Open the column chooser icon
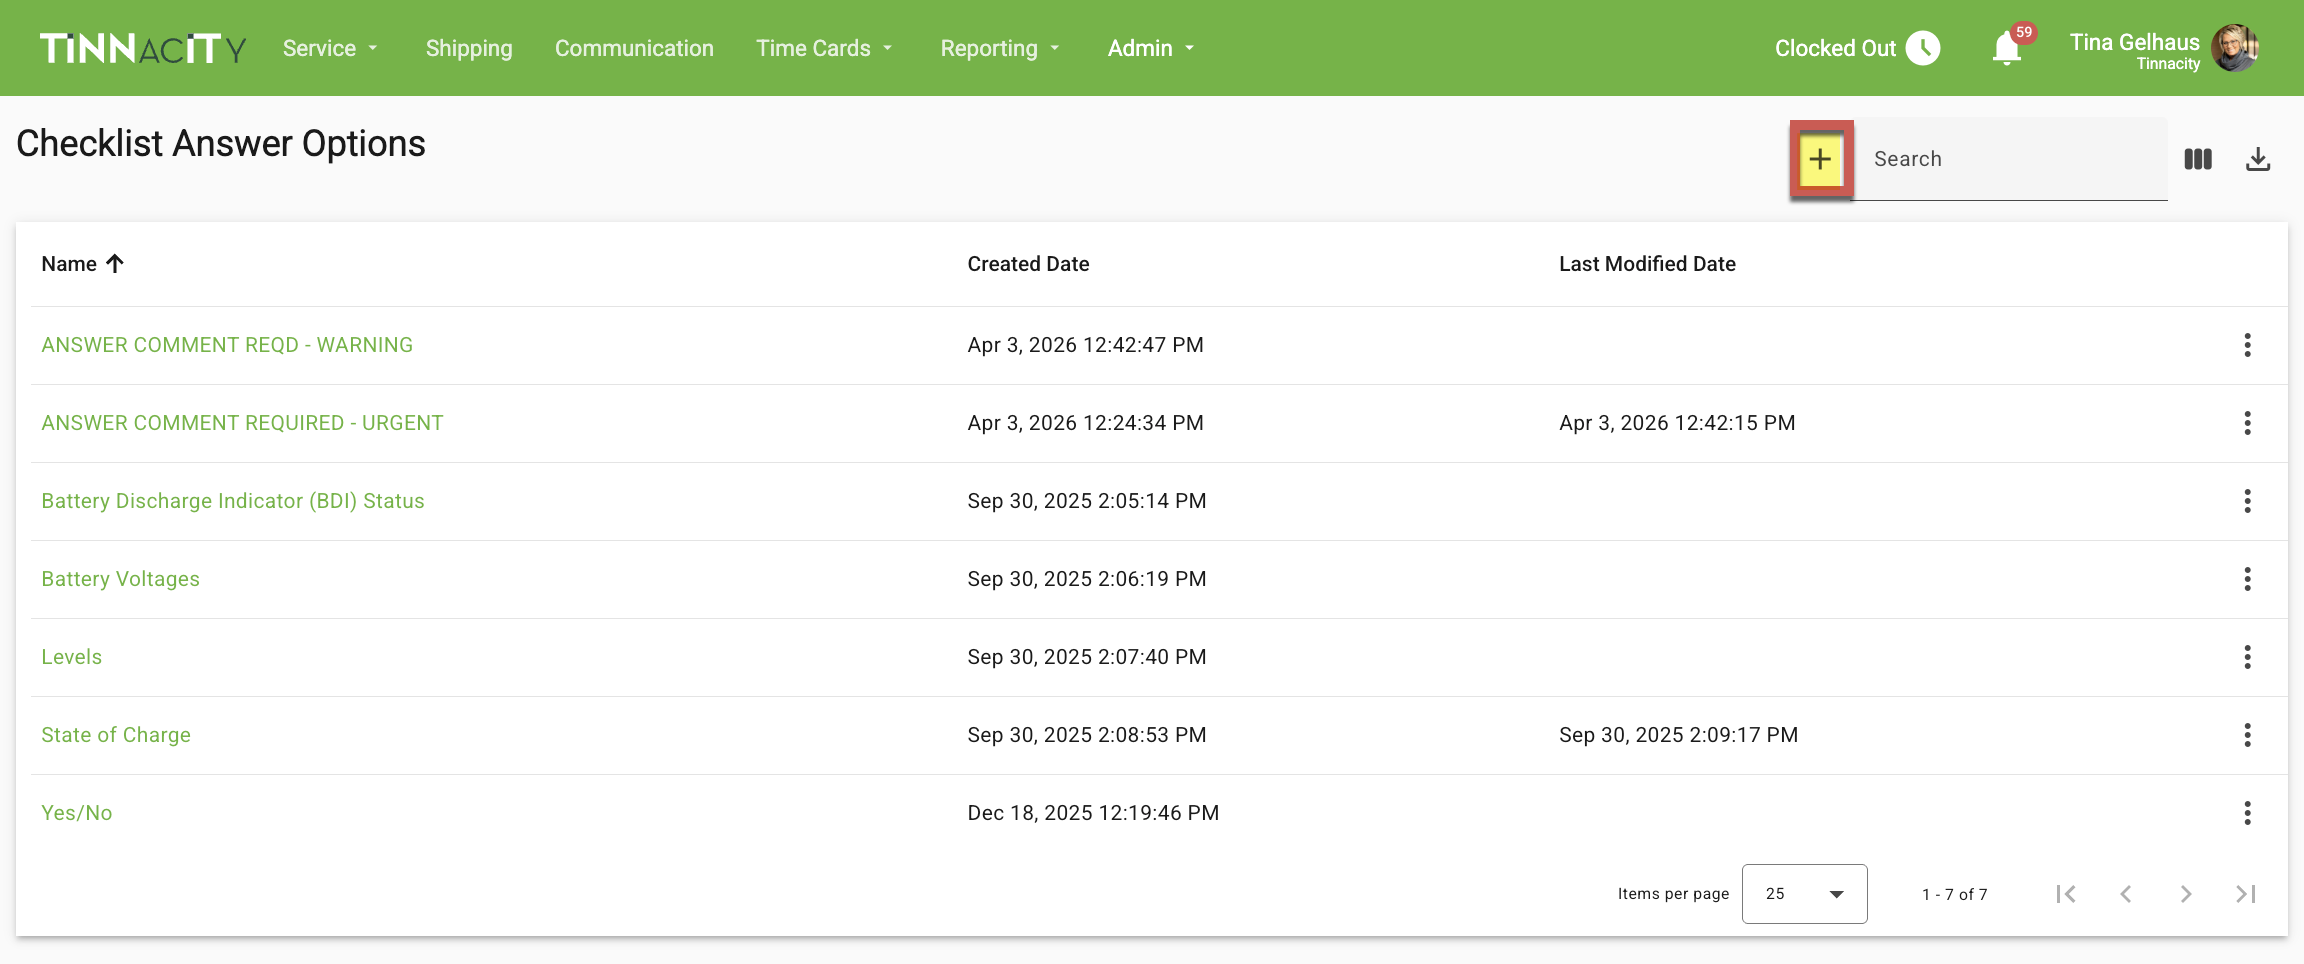Screen dimensions: 2304x964 2198,159
